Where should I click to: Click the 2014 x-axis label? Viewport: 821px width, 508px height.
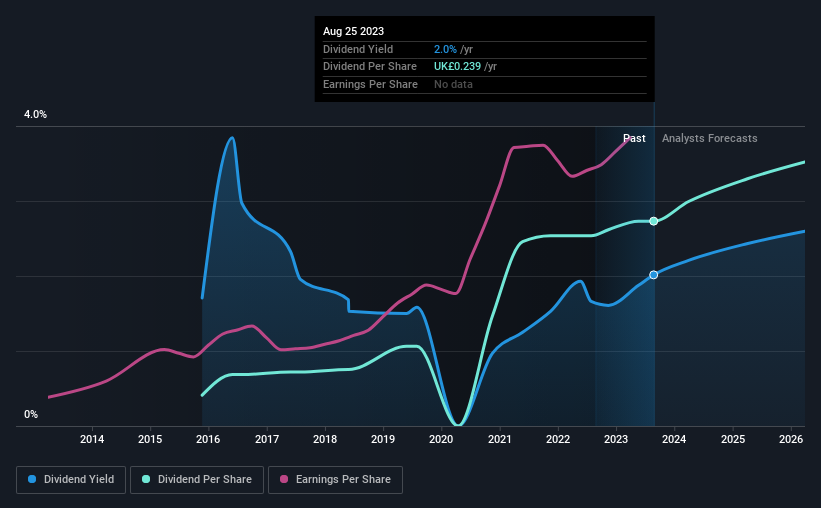point(92,439)
